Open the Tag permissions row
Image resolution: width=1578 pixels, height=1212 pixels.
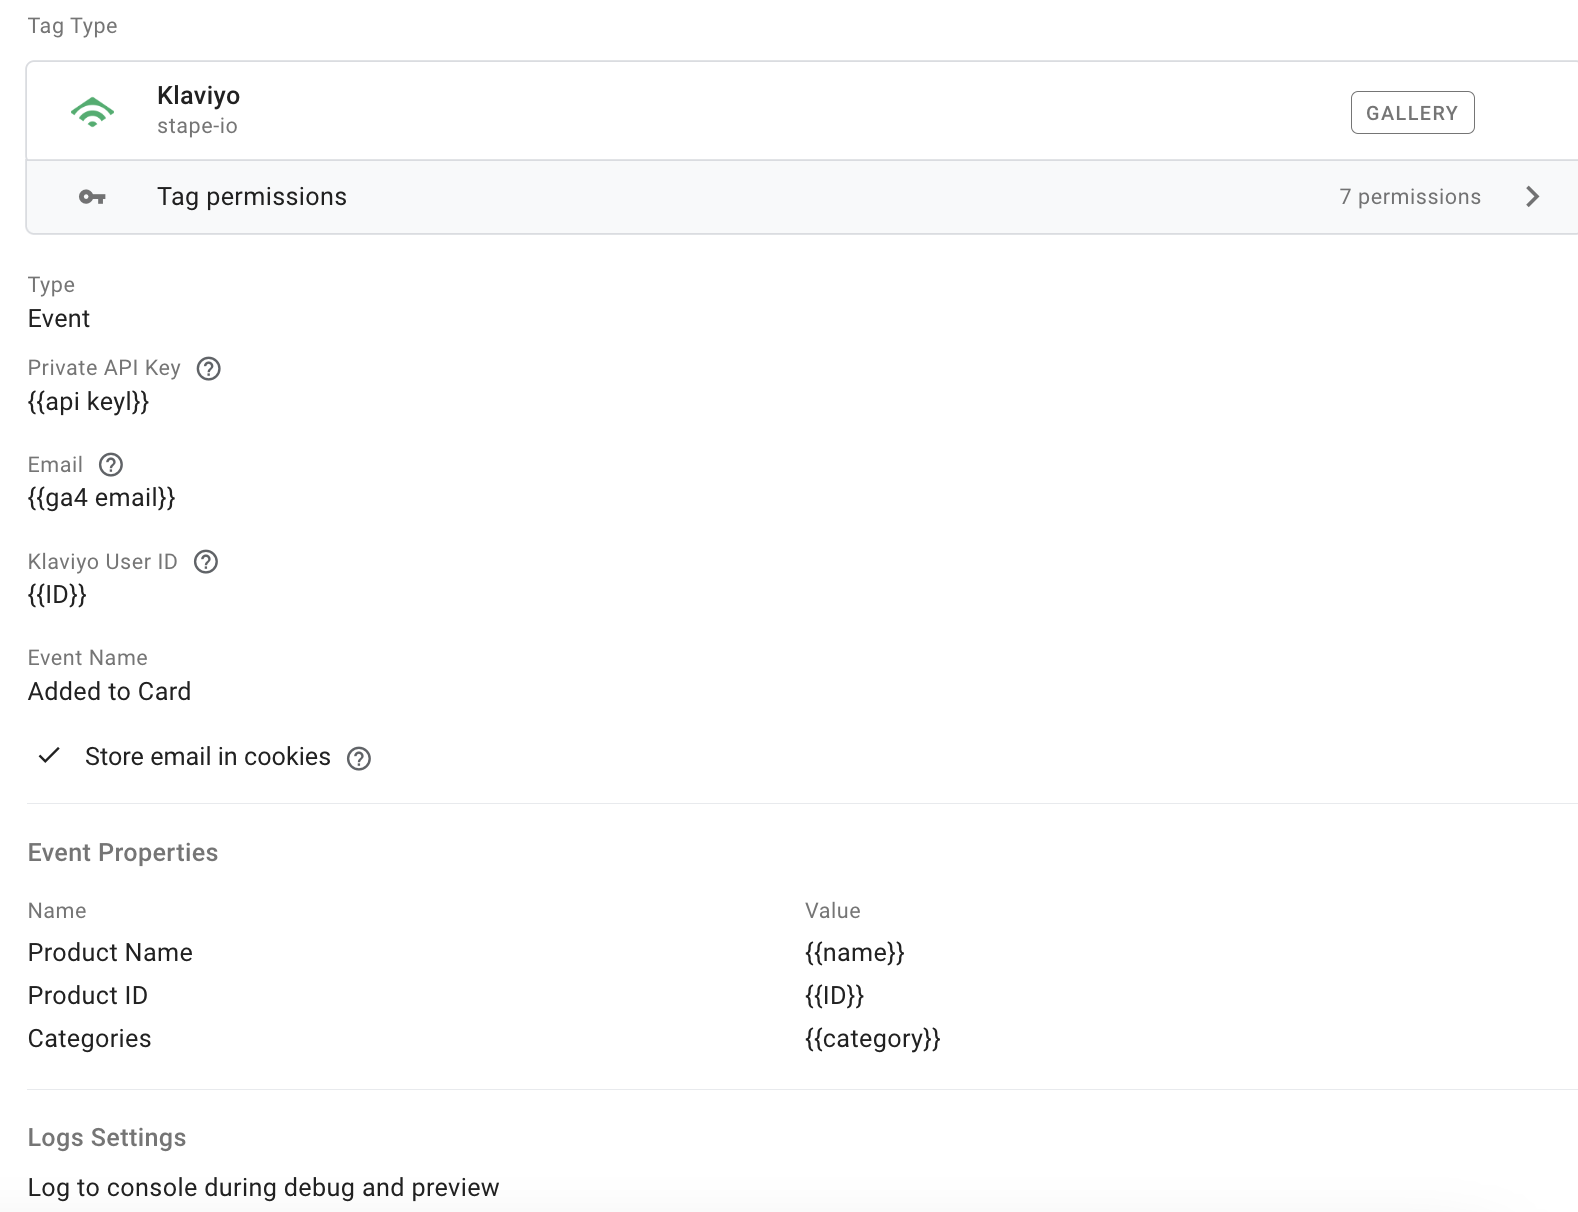pos(802,197)
